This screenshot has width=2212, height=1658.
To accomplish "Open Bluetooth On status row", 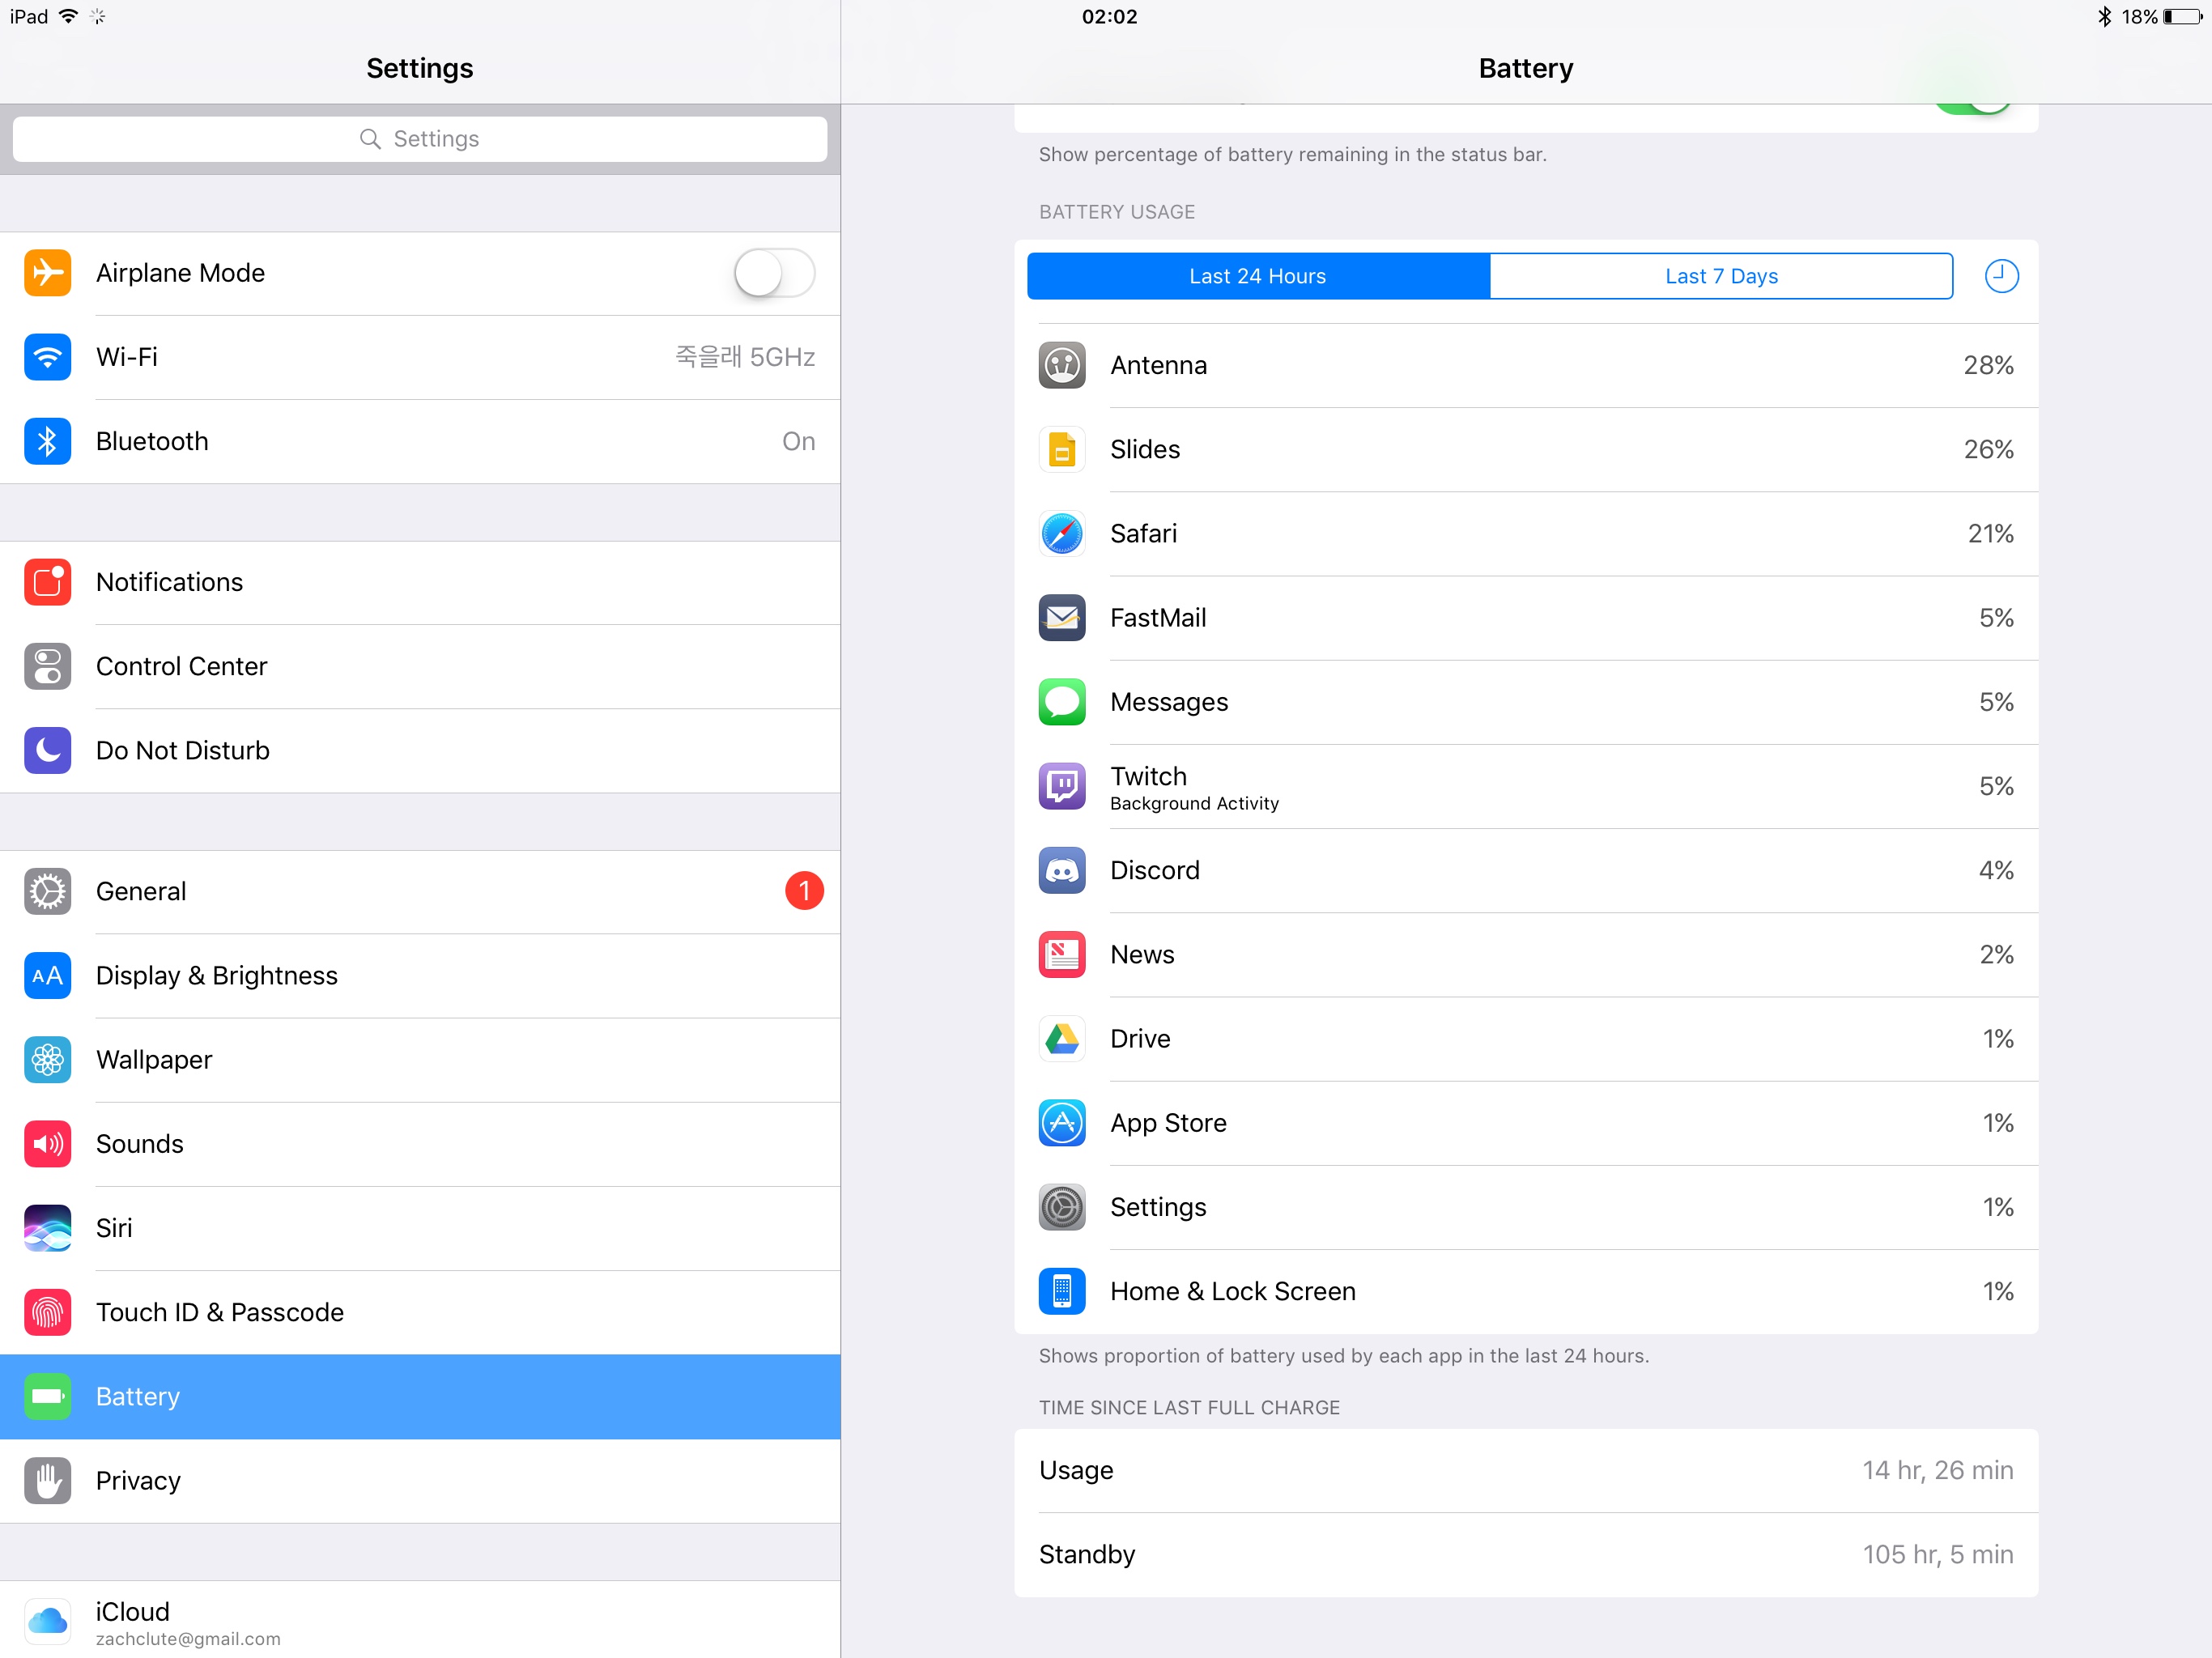I will pyautogui.click(x=420, y=441).
